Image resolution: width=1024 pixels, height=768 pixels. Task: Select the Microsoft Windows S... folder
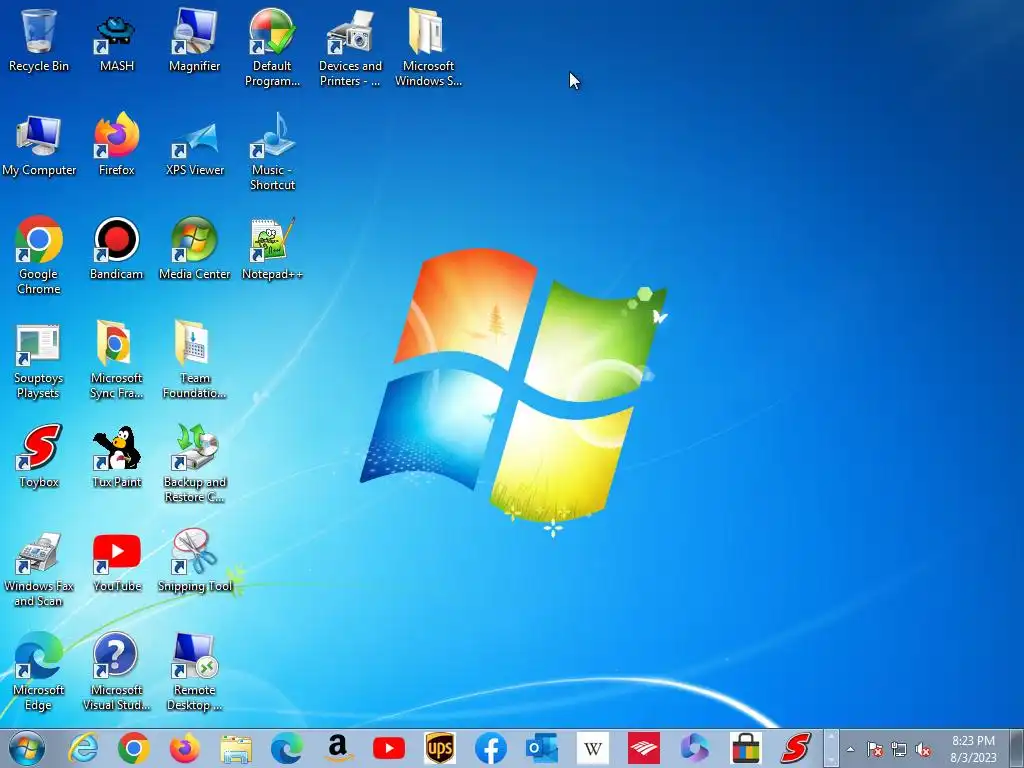coord(428,48)
